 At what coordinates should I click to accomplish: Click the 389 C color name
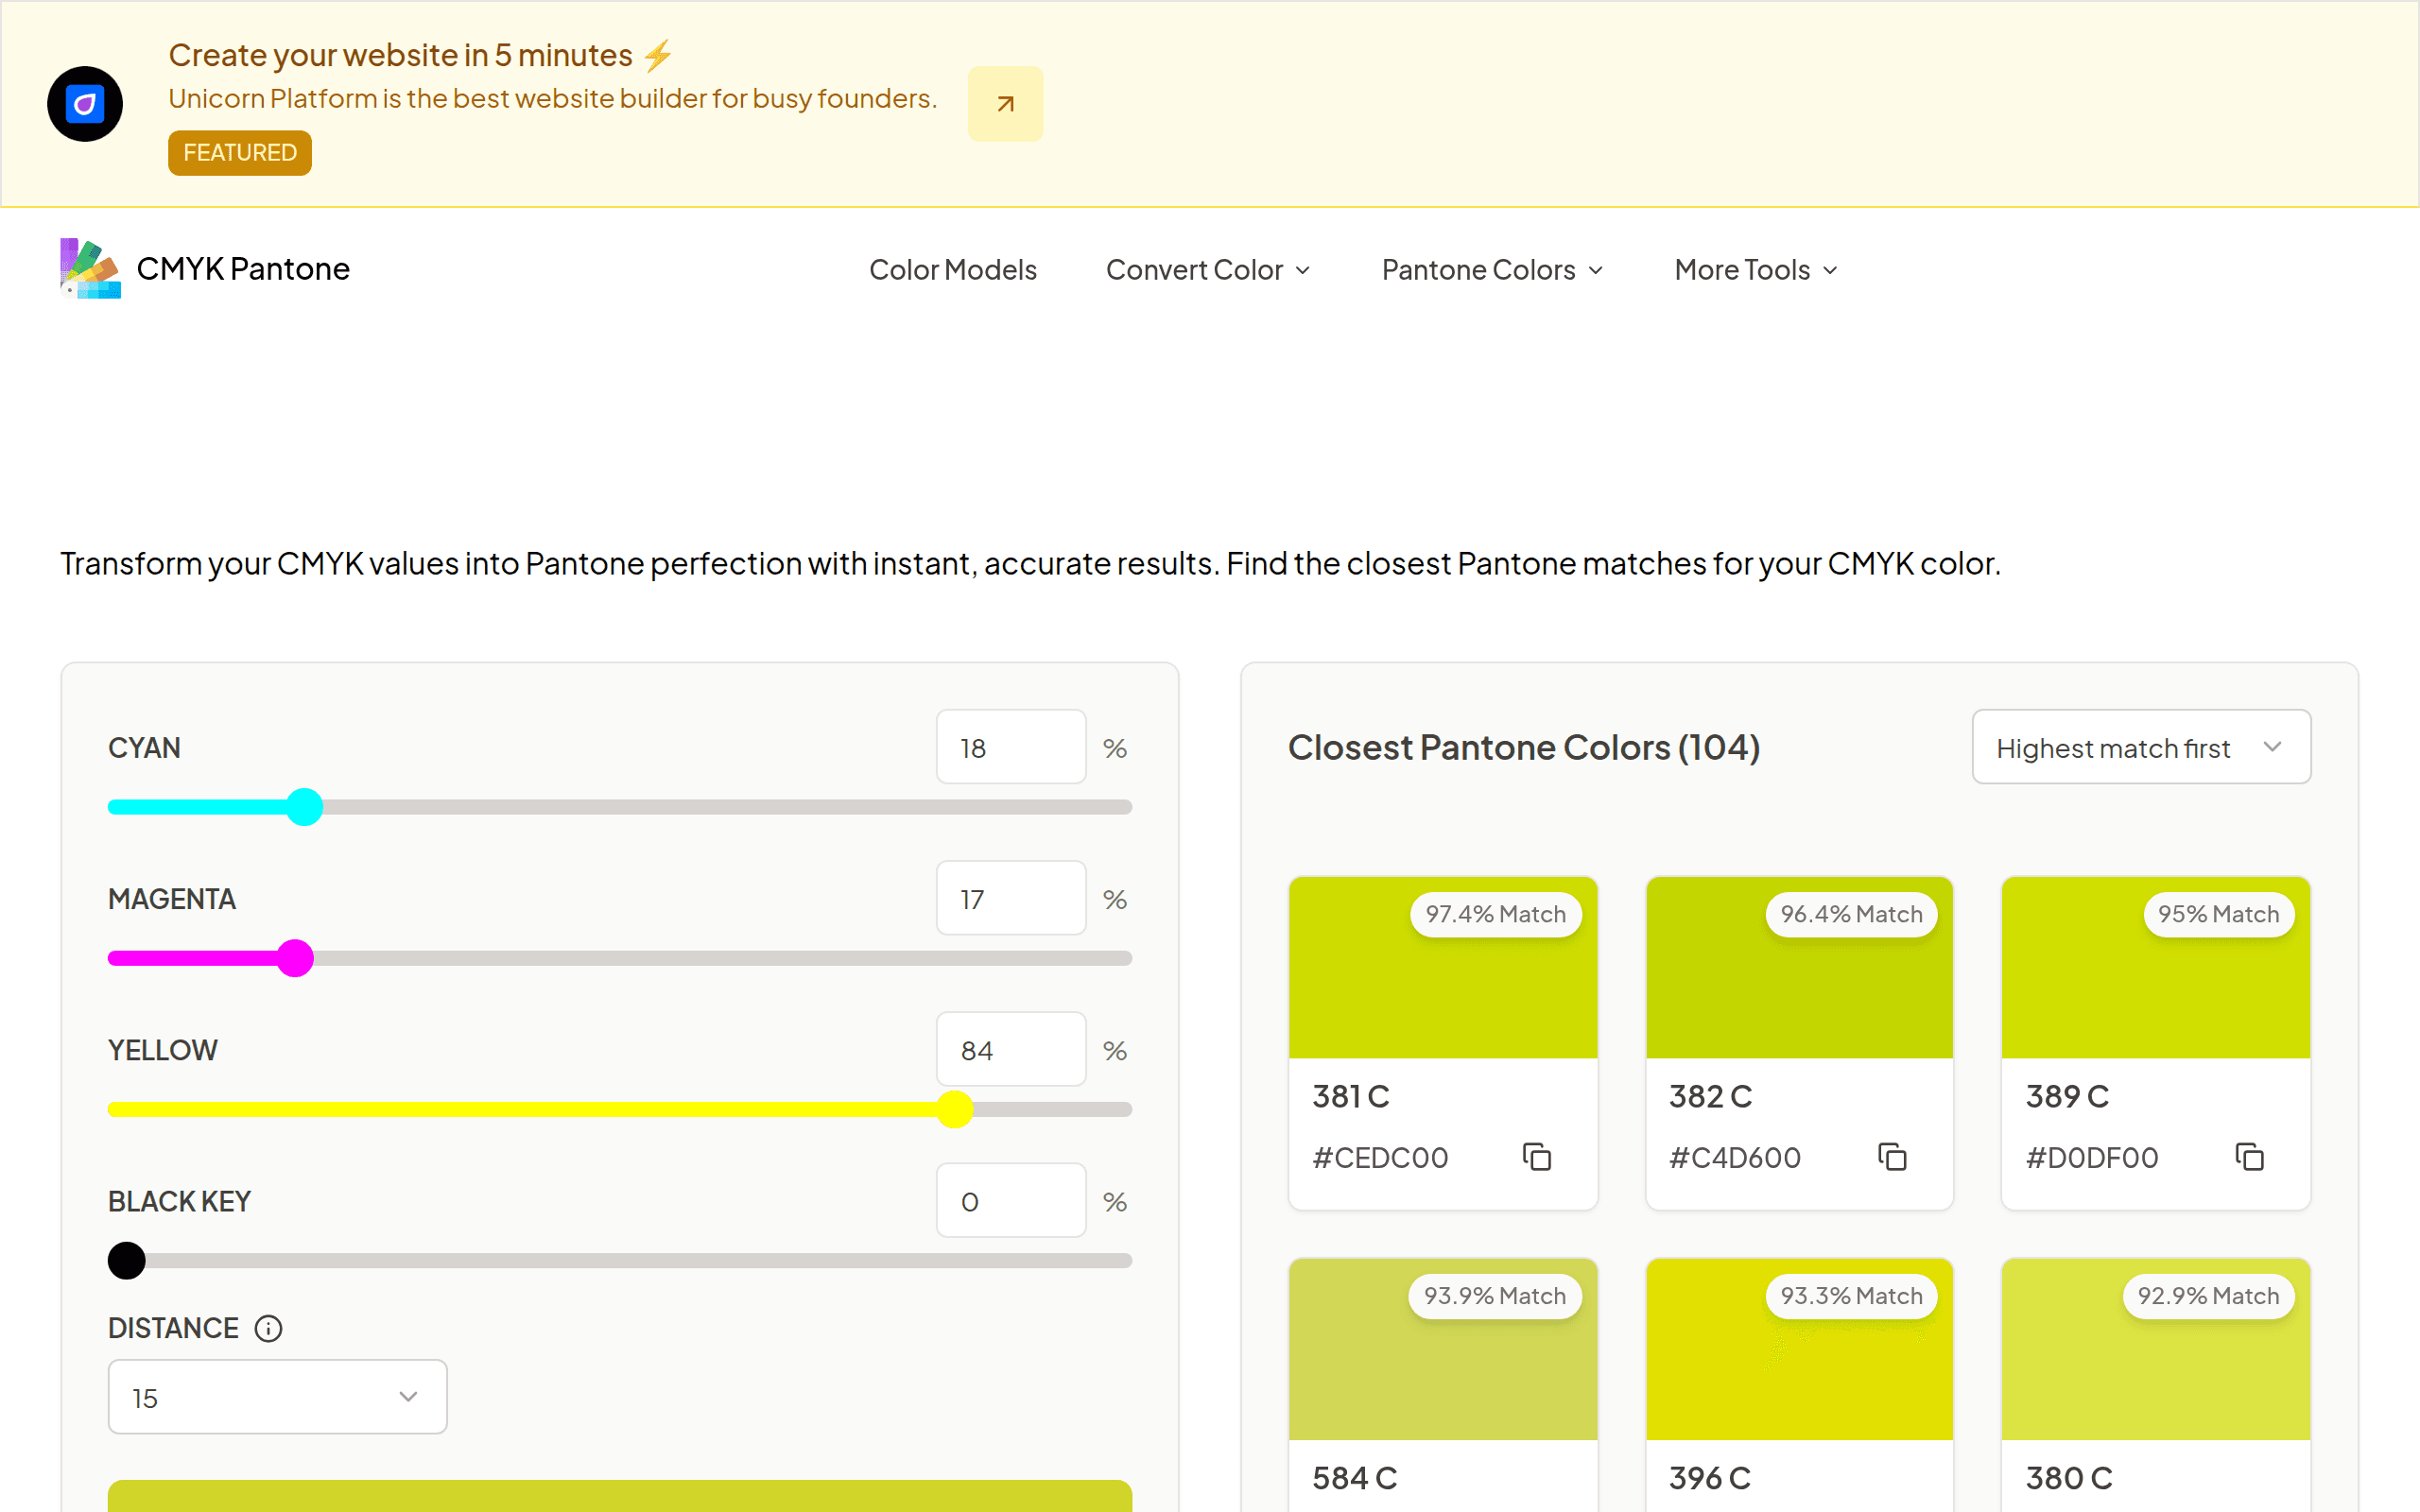[2067, 1096]
